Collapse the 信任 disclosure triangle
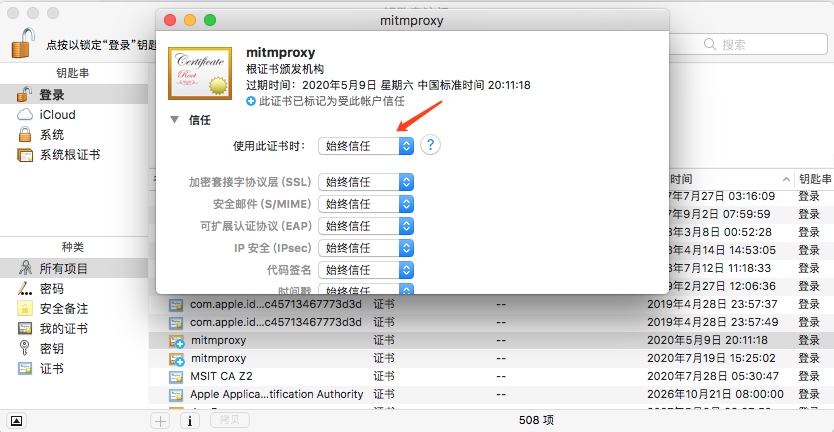The height and width of the screenshot is (432, 834). pos(174,120)
